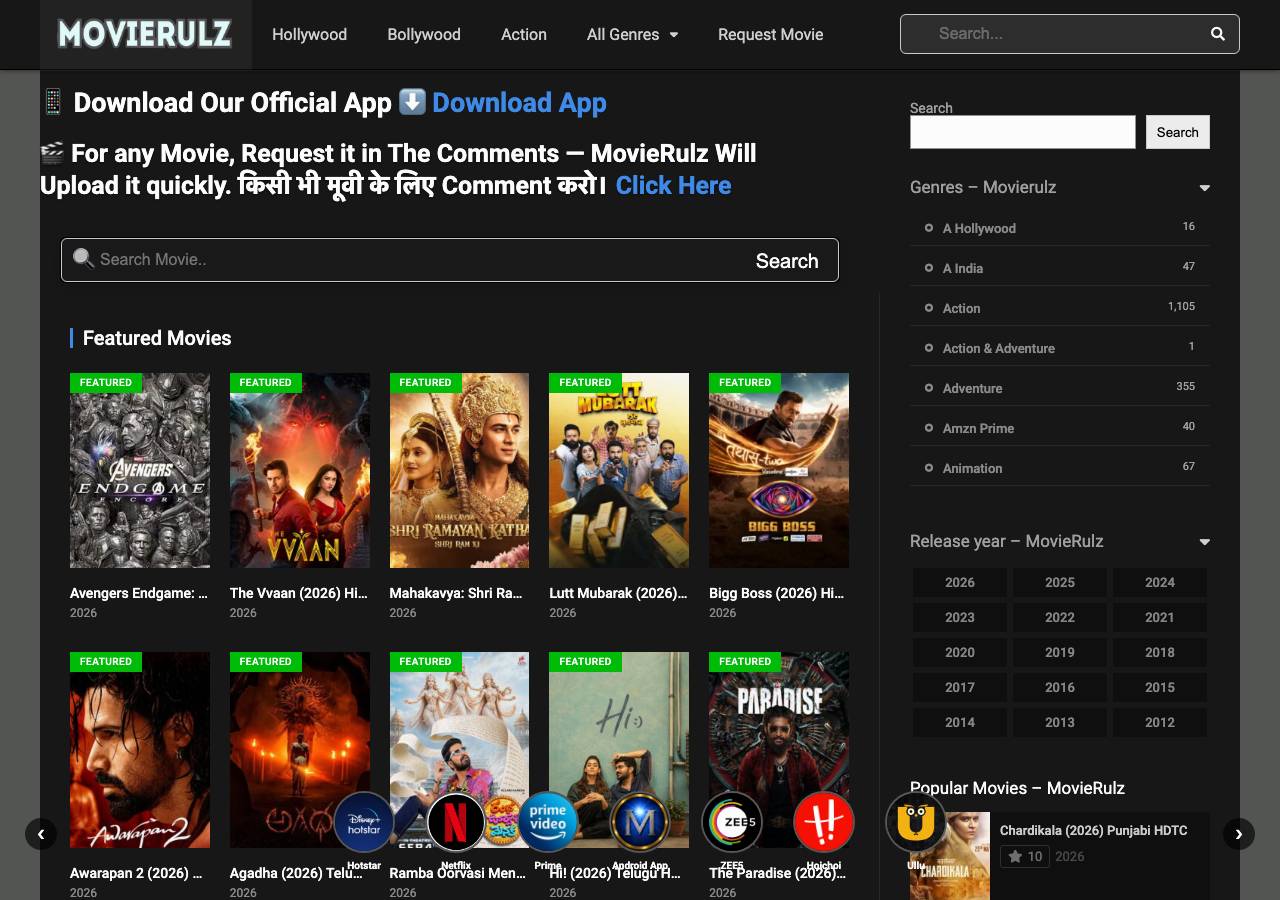Click 'Mahakavya: Shri Ra...' title link
Image resolution: width=1280 pixels, height=900 pixels.
click(456, 593)
